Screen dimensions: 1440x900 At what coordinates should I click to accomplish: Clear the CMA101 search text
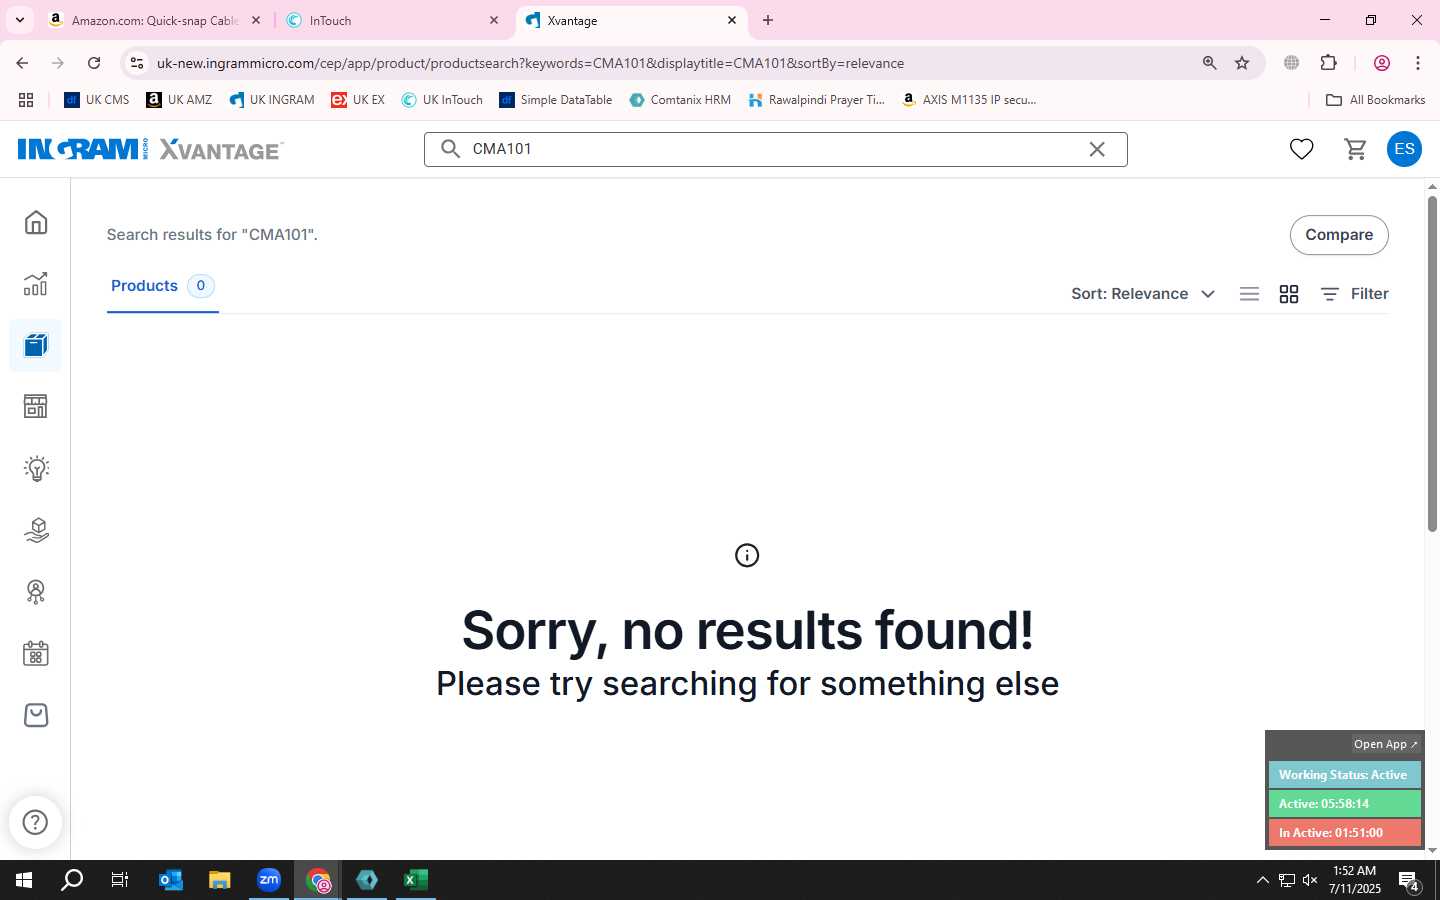pyautogui.click(x=1097, y=149)
